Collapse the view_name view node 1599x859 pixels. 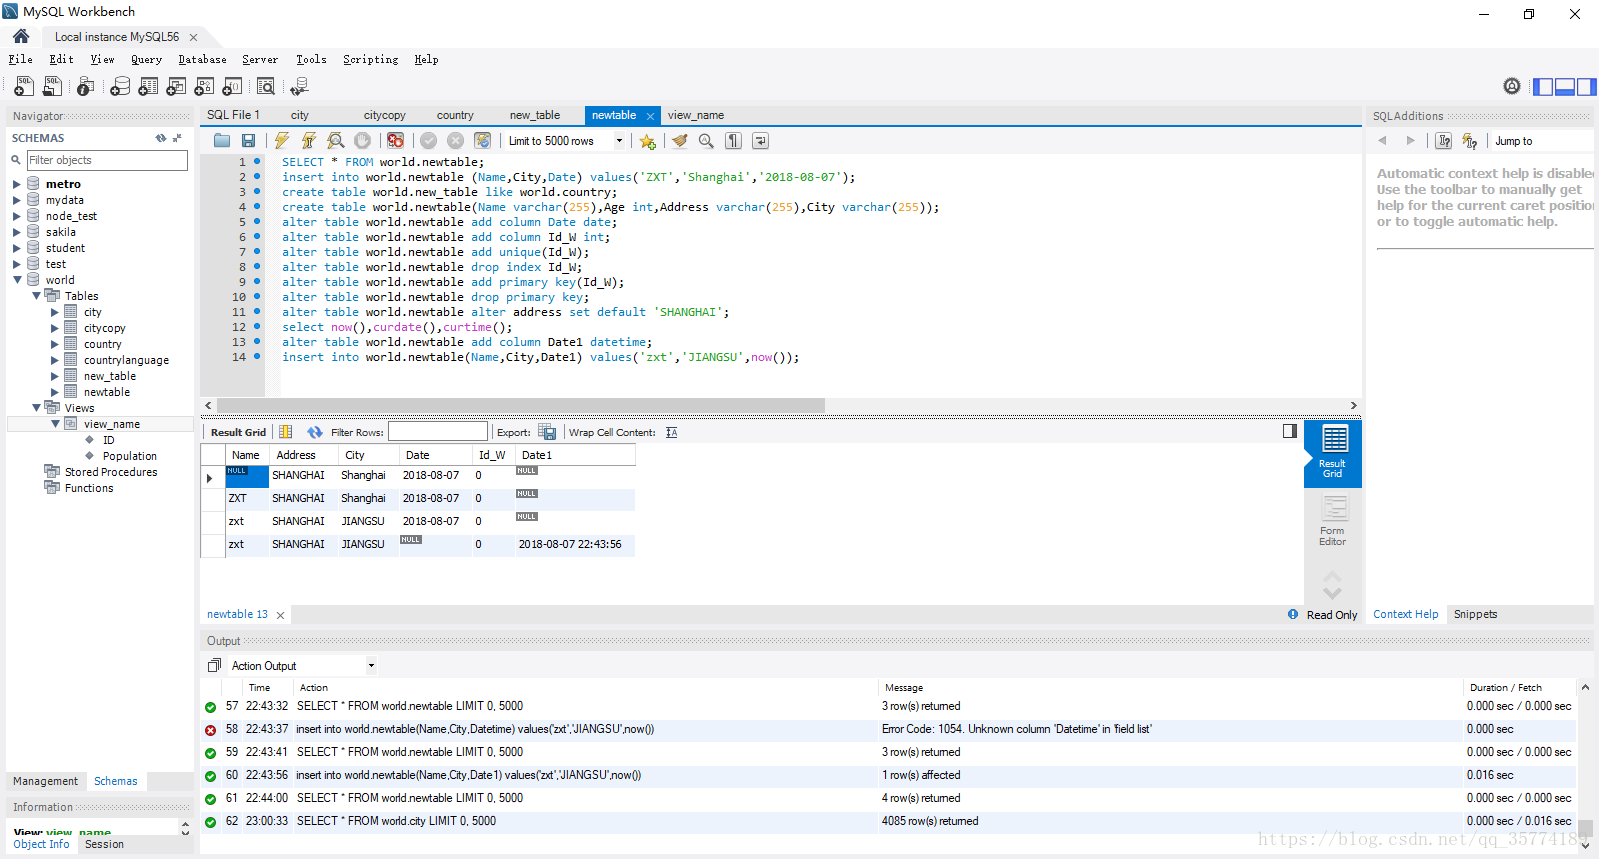[55, 424]
